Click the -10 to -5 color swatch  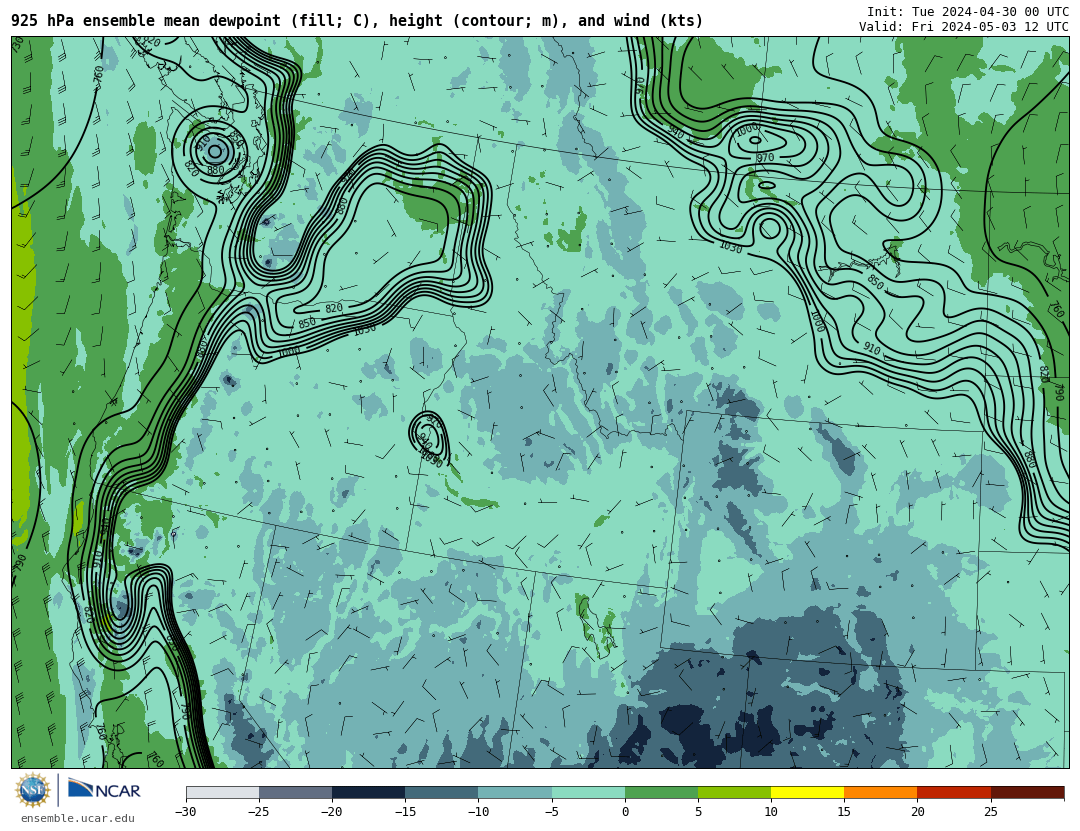tap(515, 792)
